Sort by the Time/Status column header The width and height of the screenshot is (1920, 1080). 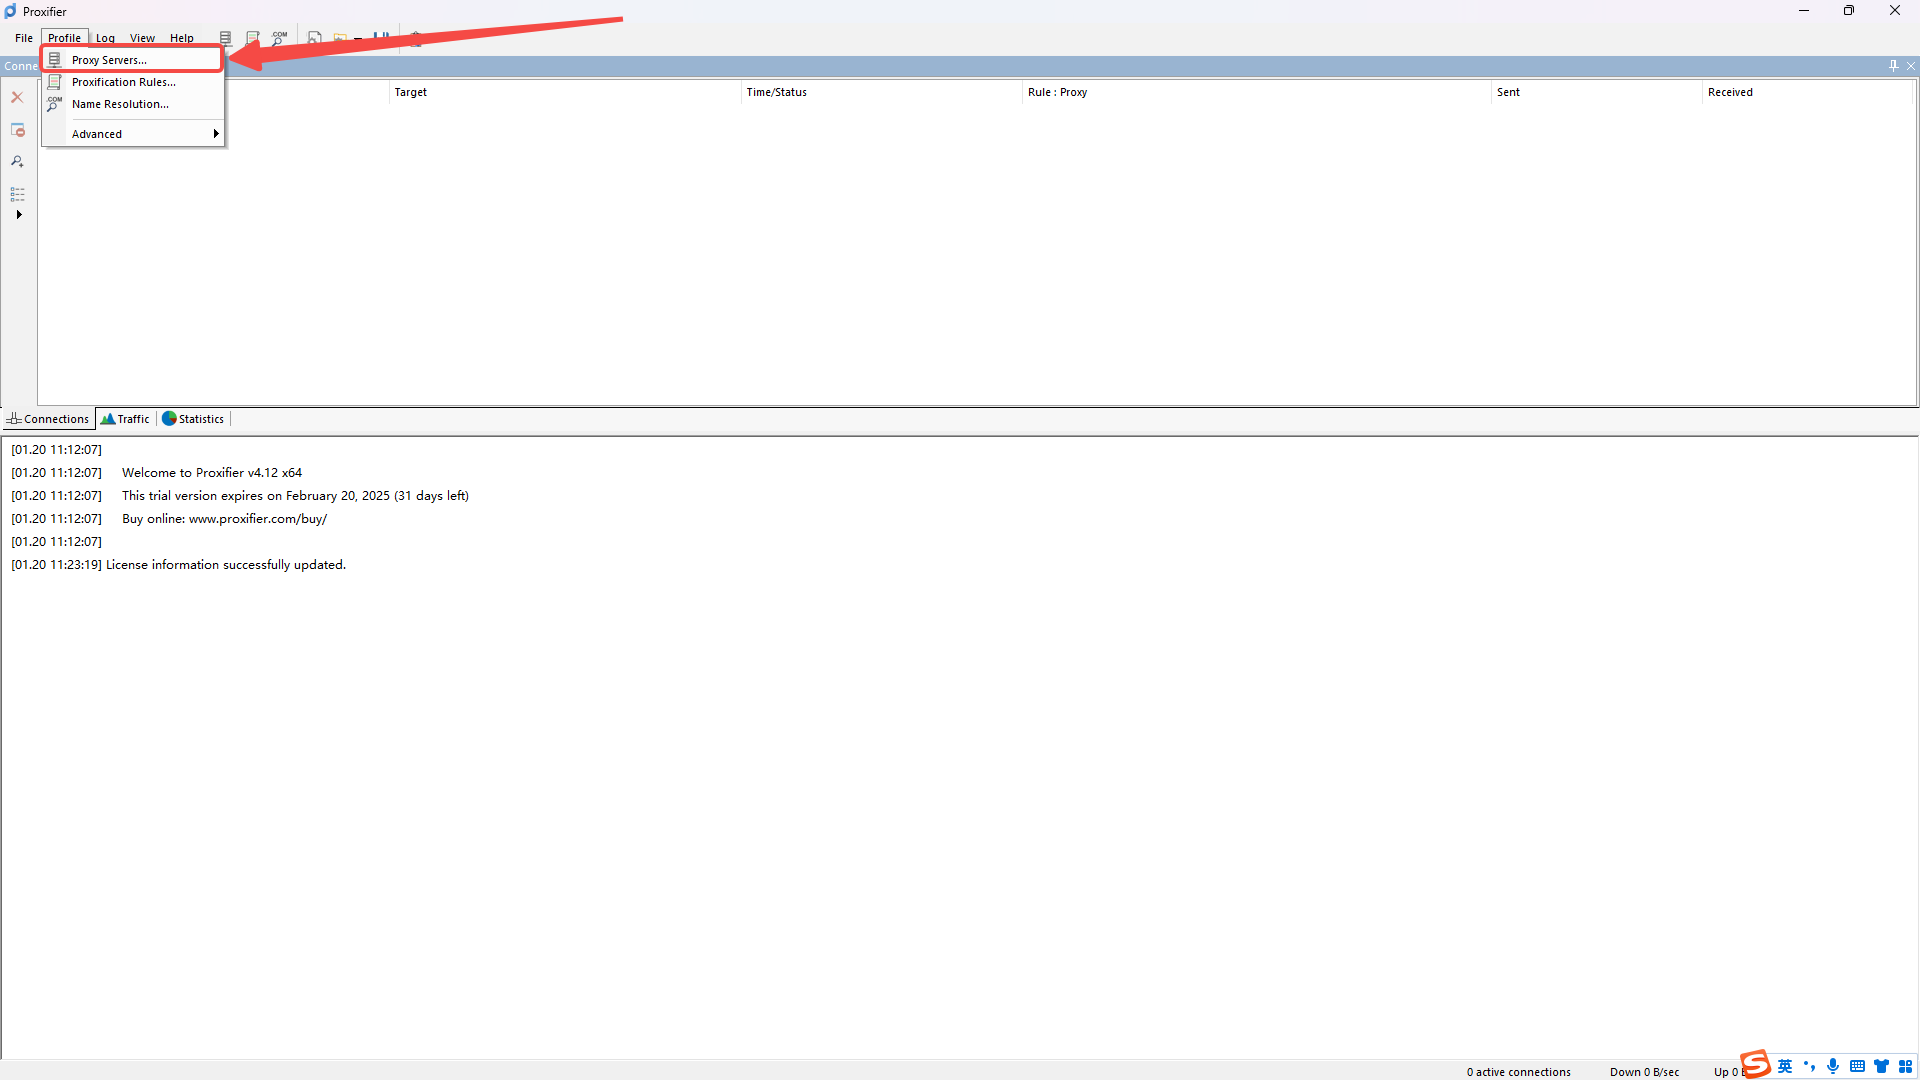pyautogui.click(x=881, y=92)
